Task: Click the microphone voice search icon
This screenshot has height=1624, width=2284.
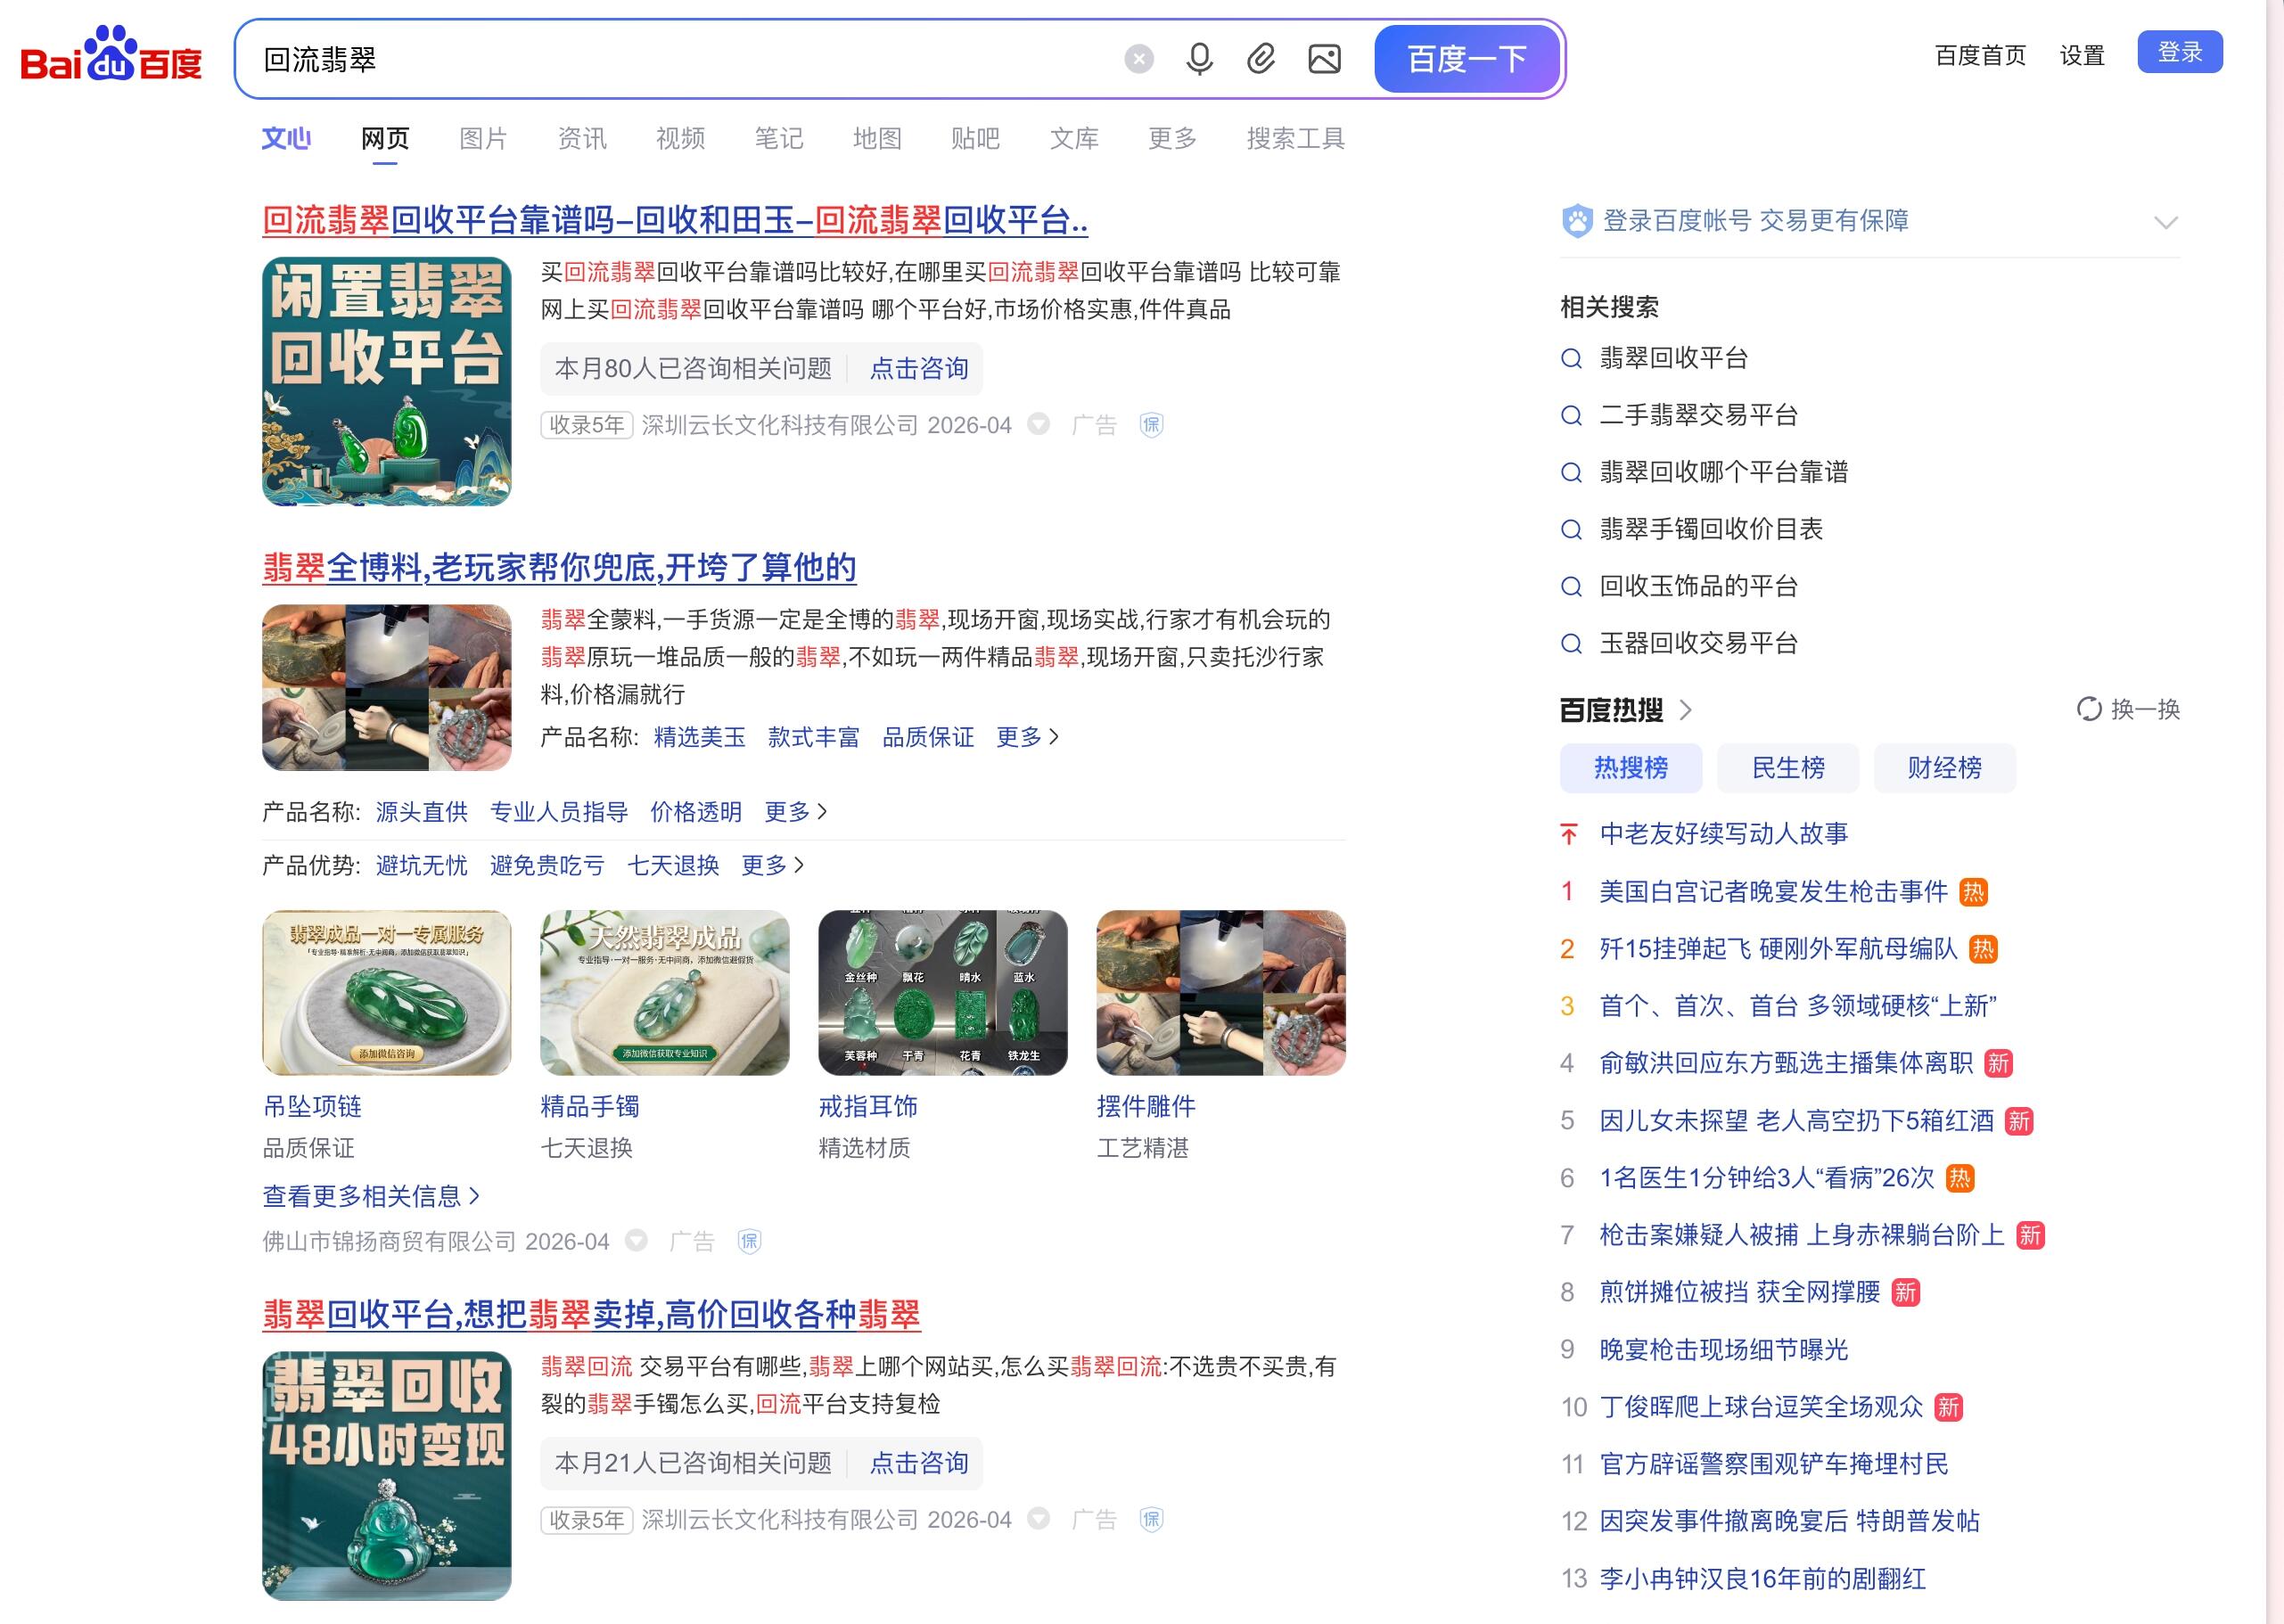Action: click(x=1199, y=60)
